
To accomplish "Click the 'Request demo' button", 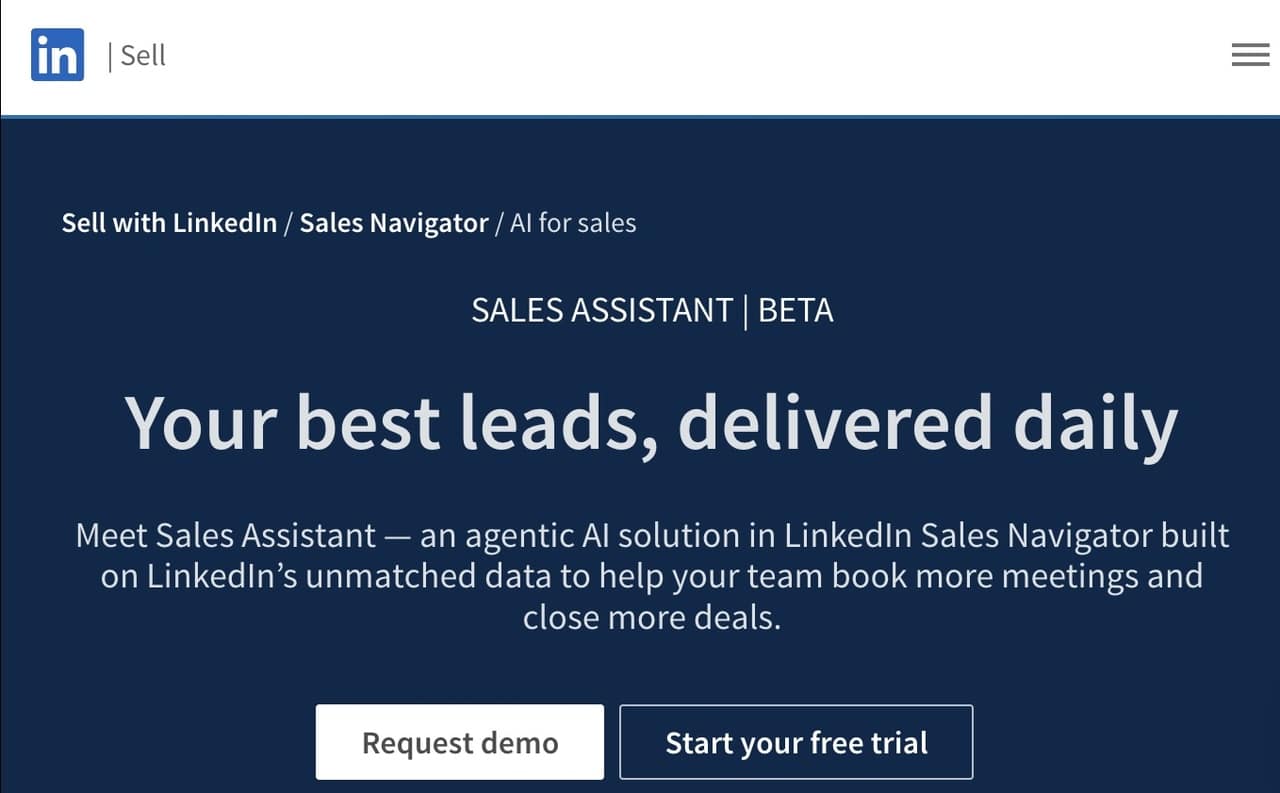I will coord(460,742).
